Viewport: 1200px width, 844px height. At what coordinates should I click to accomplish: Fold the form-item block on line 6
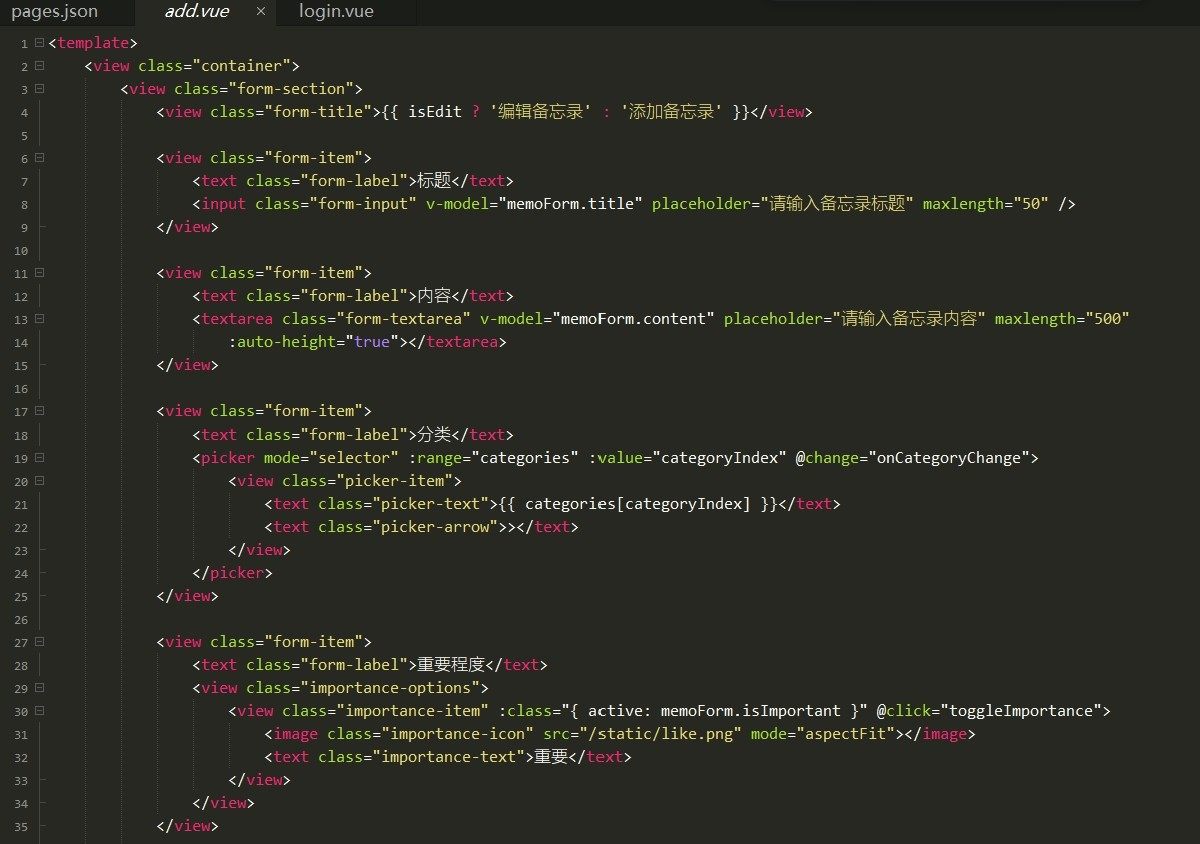pyautogui.click(x=39, y=158)
